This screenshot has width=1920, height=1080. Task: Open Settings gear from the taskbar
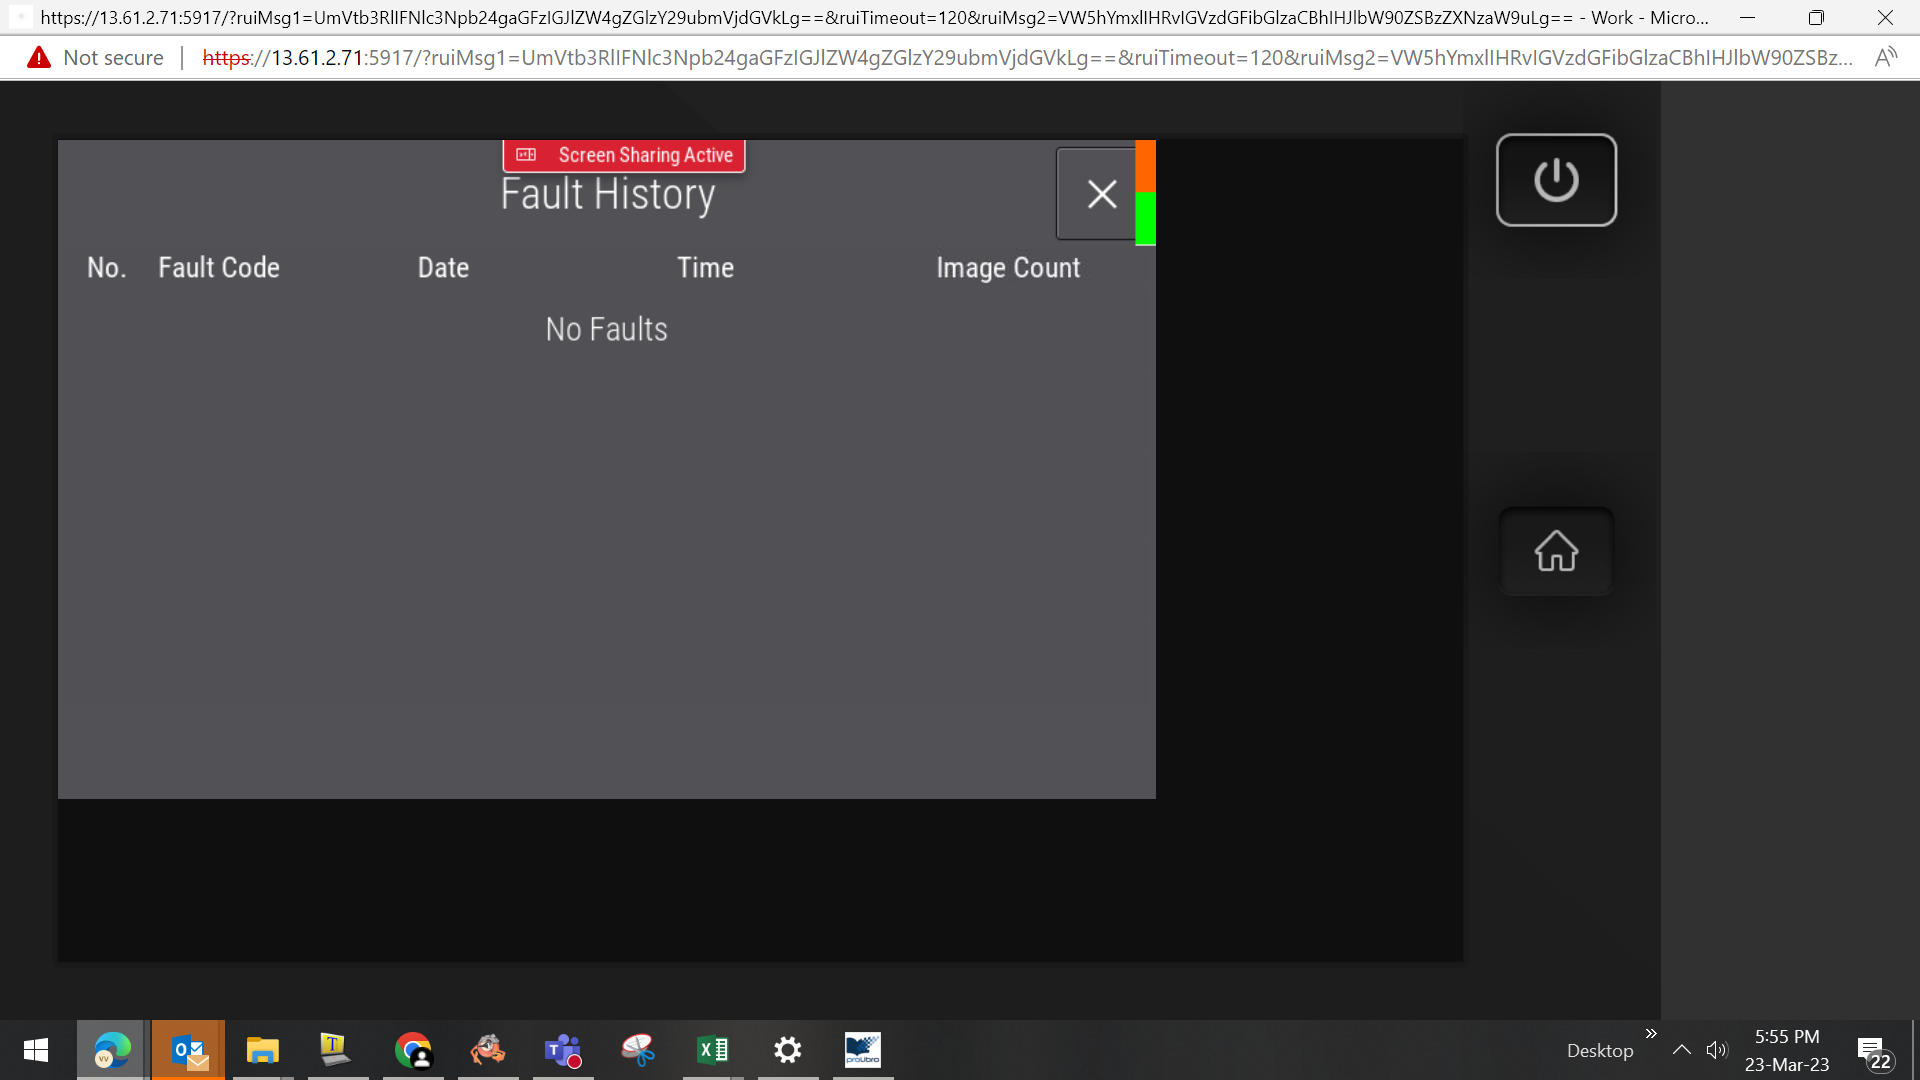coord(787,1050)
